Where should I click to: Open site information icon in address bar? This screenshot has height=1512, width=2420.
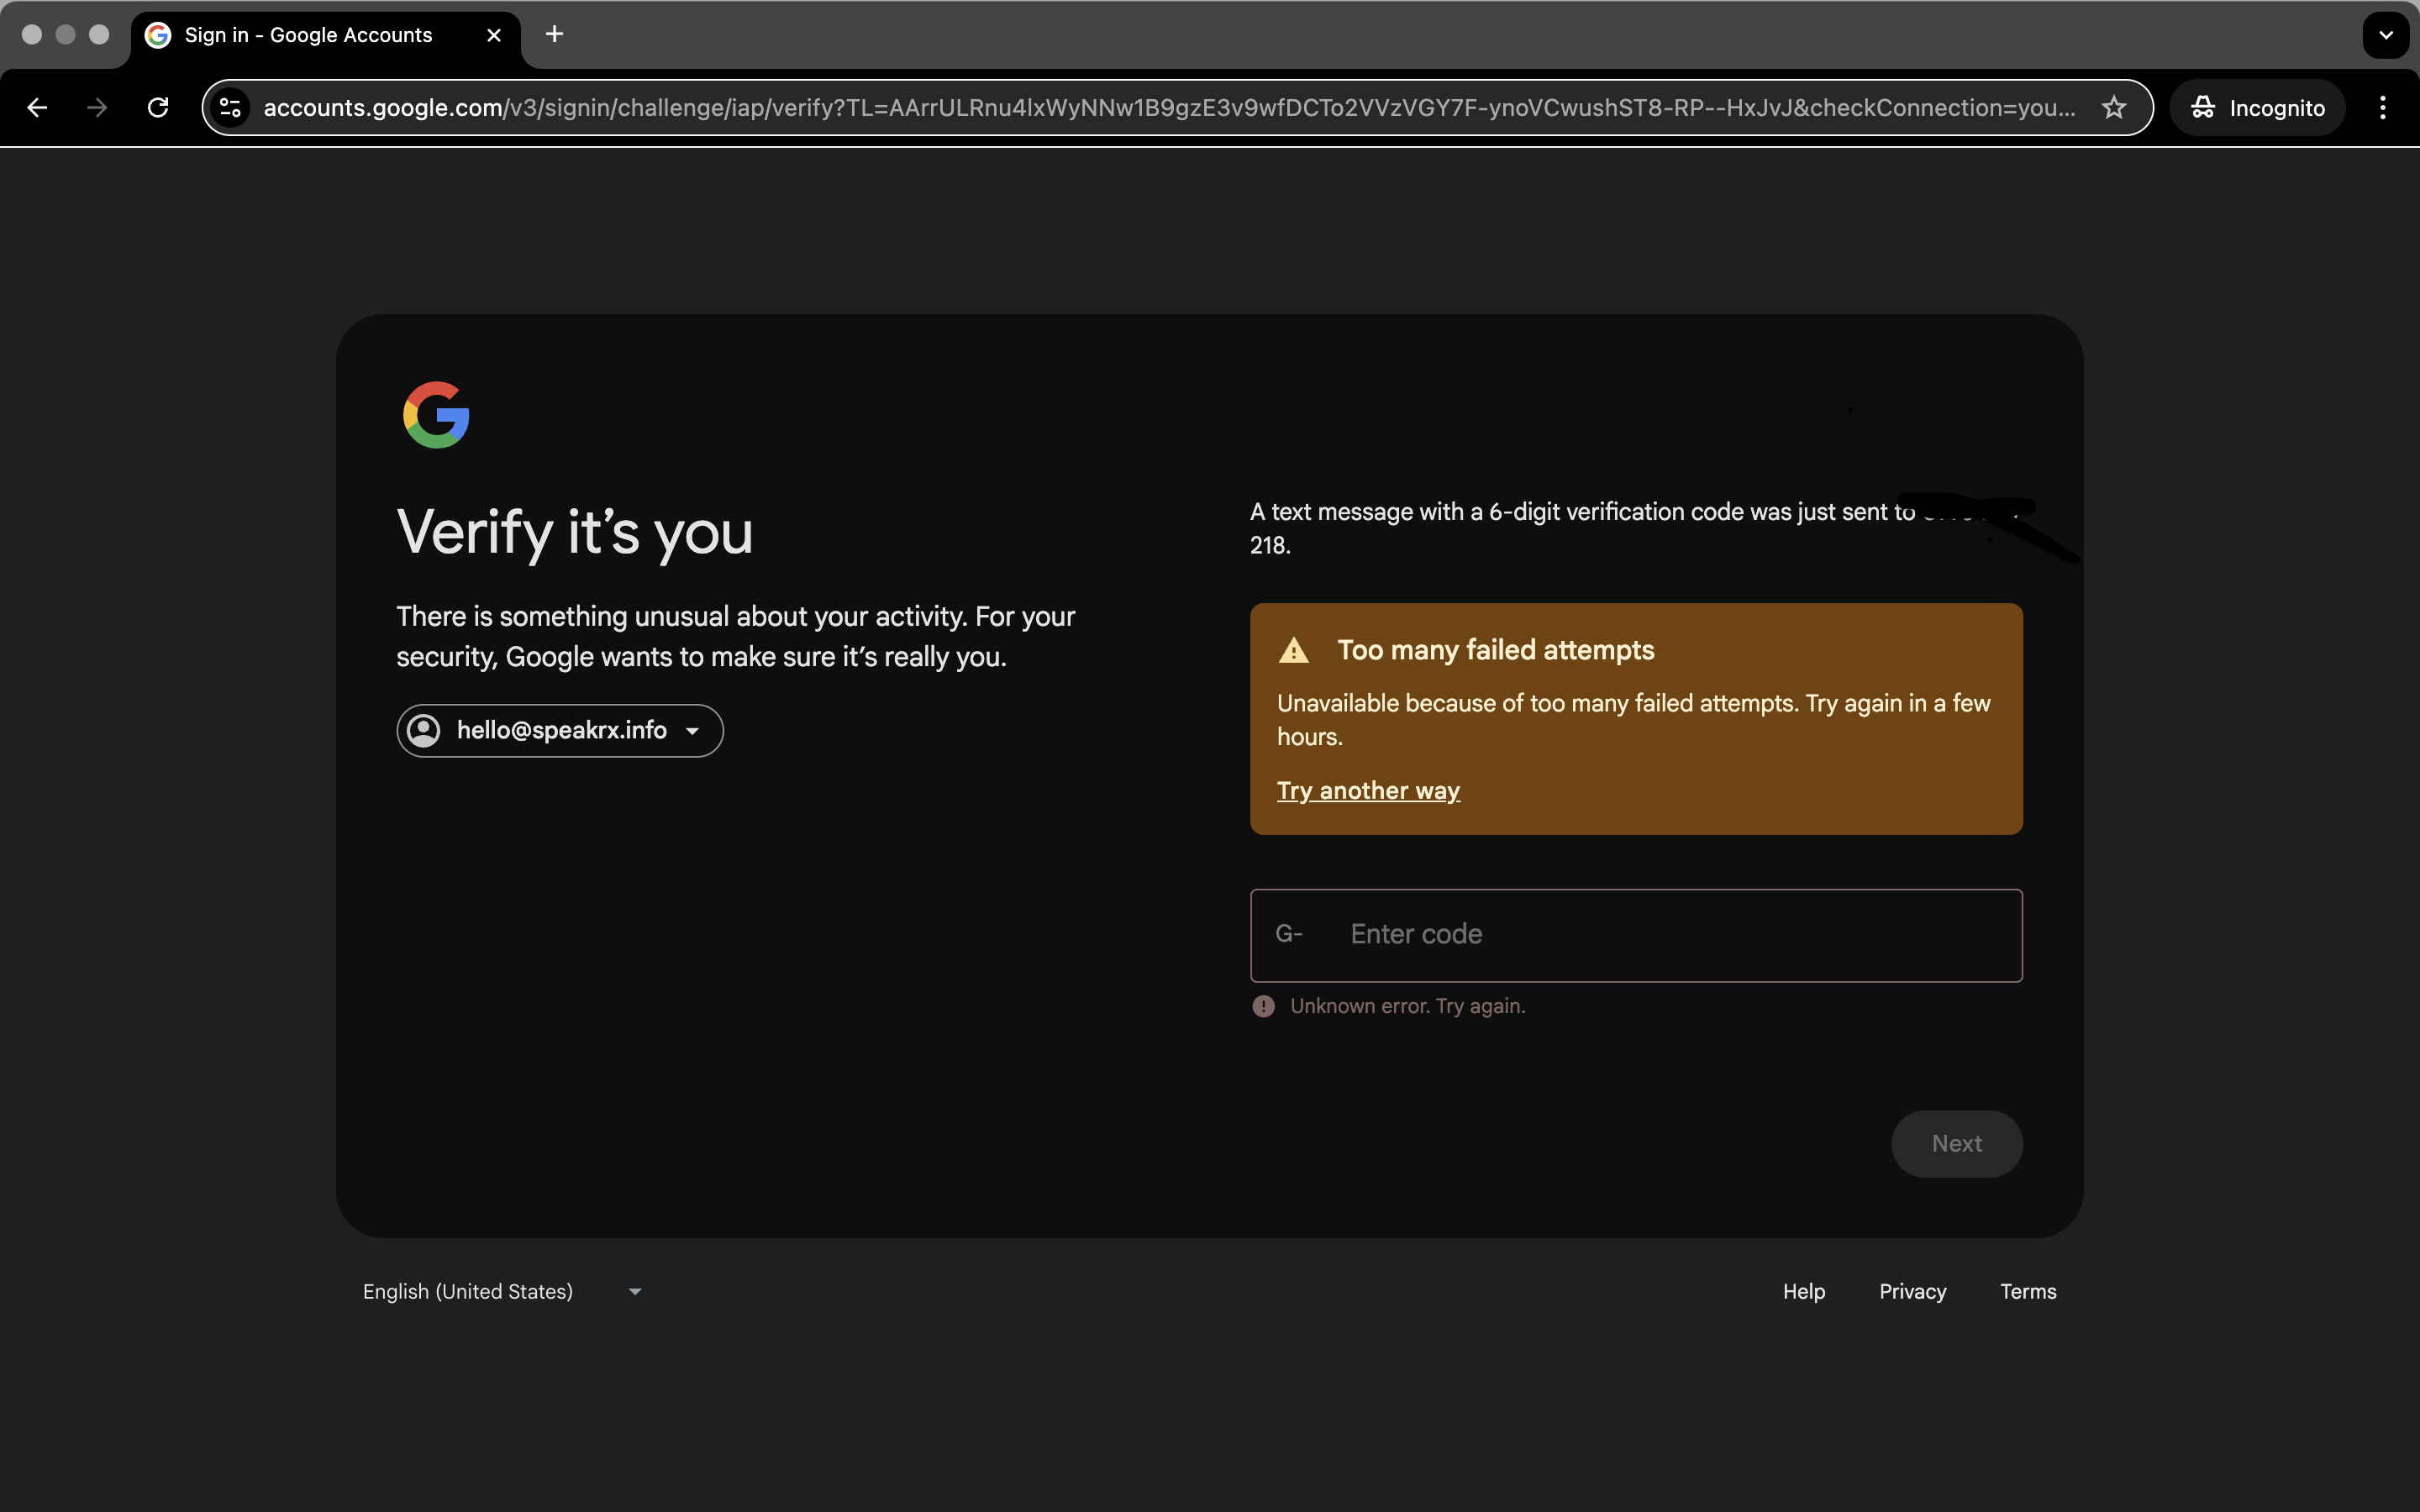click(231, 108)
